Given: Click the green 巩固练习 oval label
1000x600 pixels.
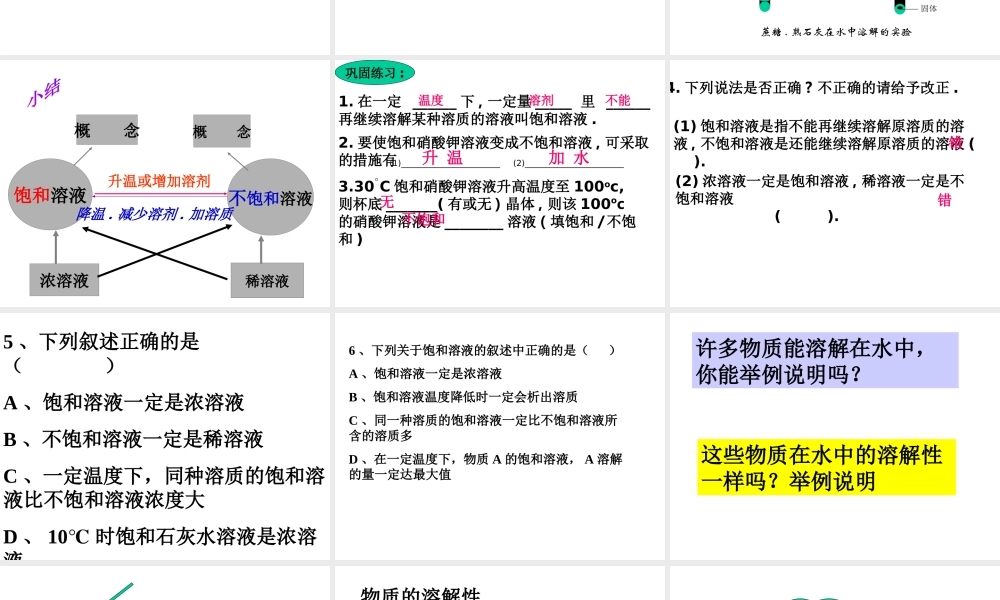Looking at the screenshot, I should click(375, 73).
